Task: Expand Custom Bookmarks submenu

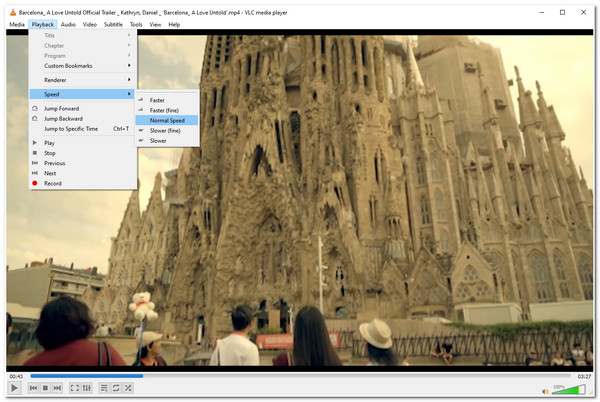Action: 83,66
